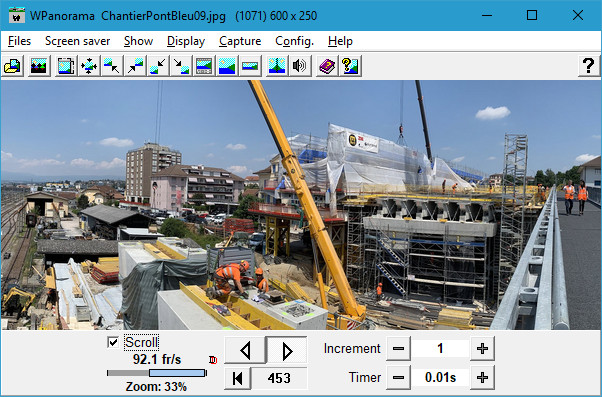The width and height of the screenshot is (602, 397).
Task: Increase the Timer value
Action: [x=482, y=377]
